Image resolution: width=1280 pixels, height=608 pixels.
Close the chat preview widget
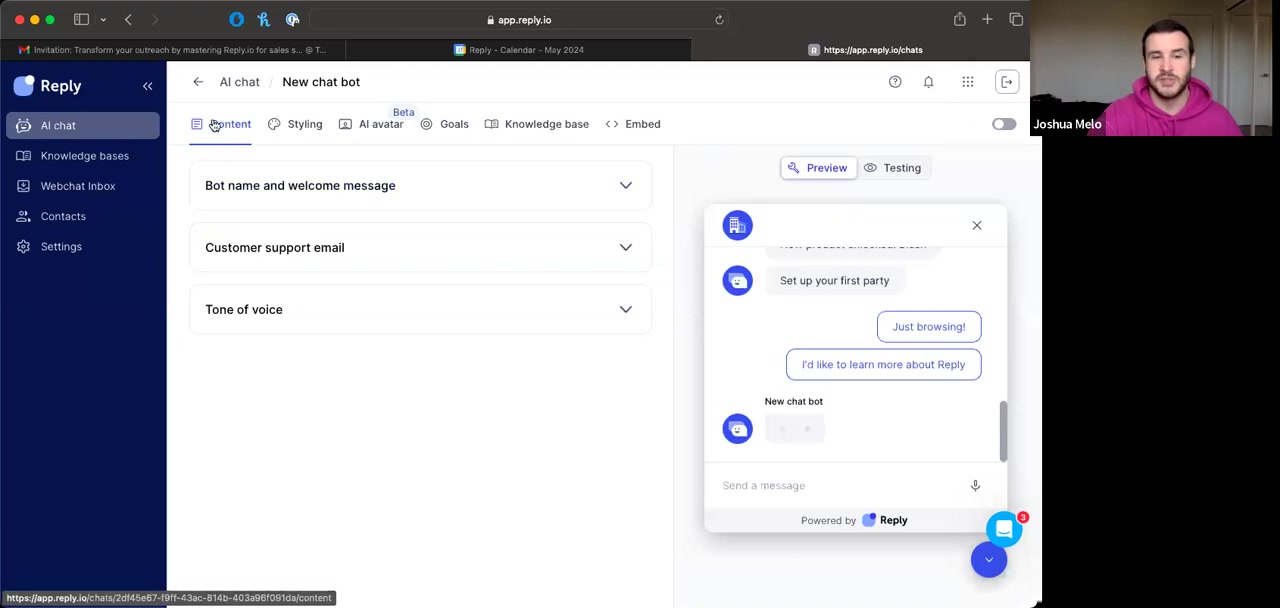pos(977,225)
